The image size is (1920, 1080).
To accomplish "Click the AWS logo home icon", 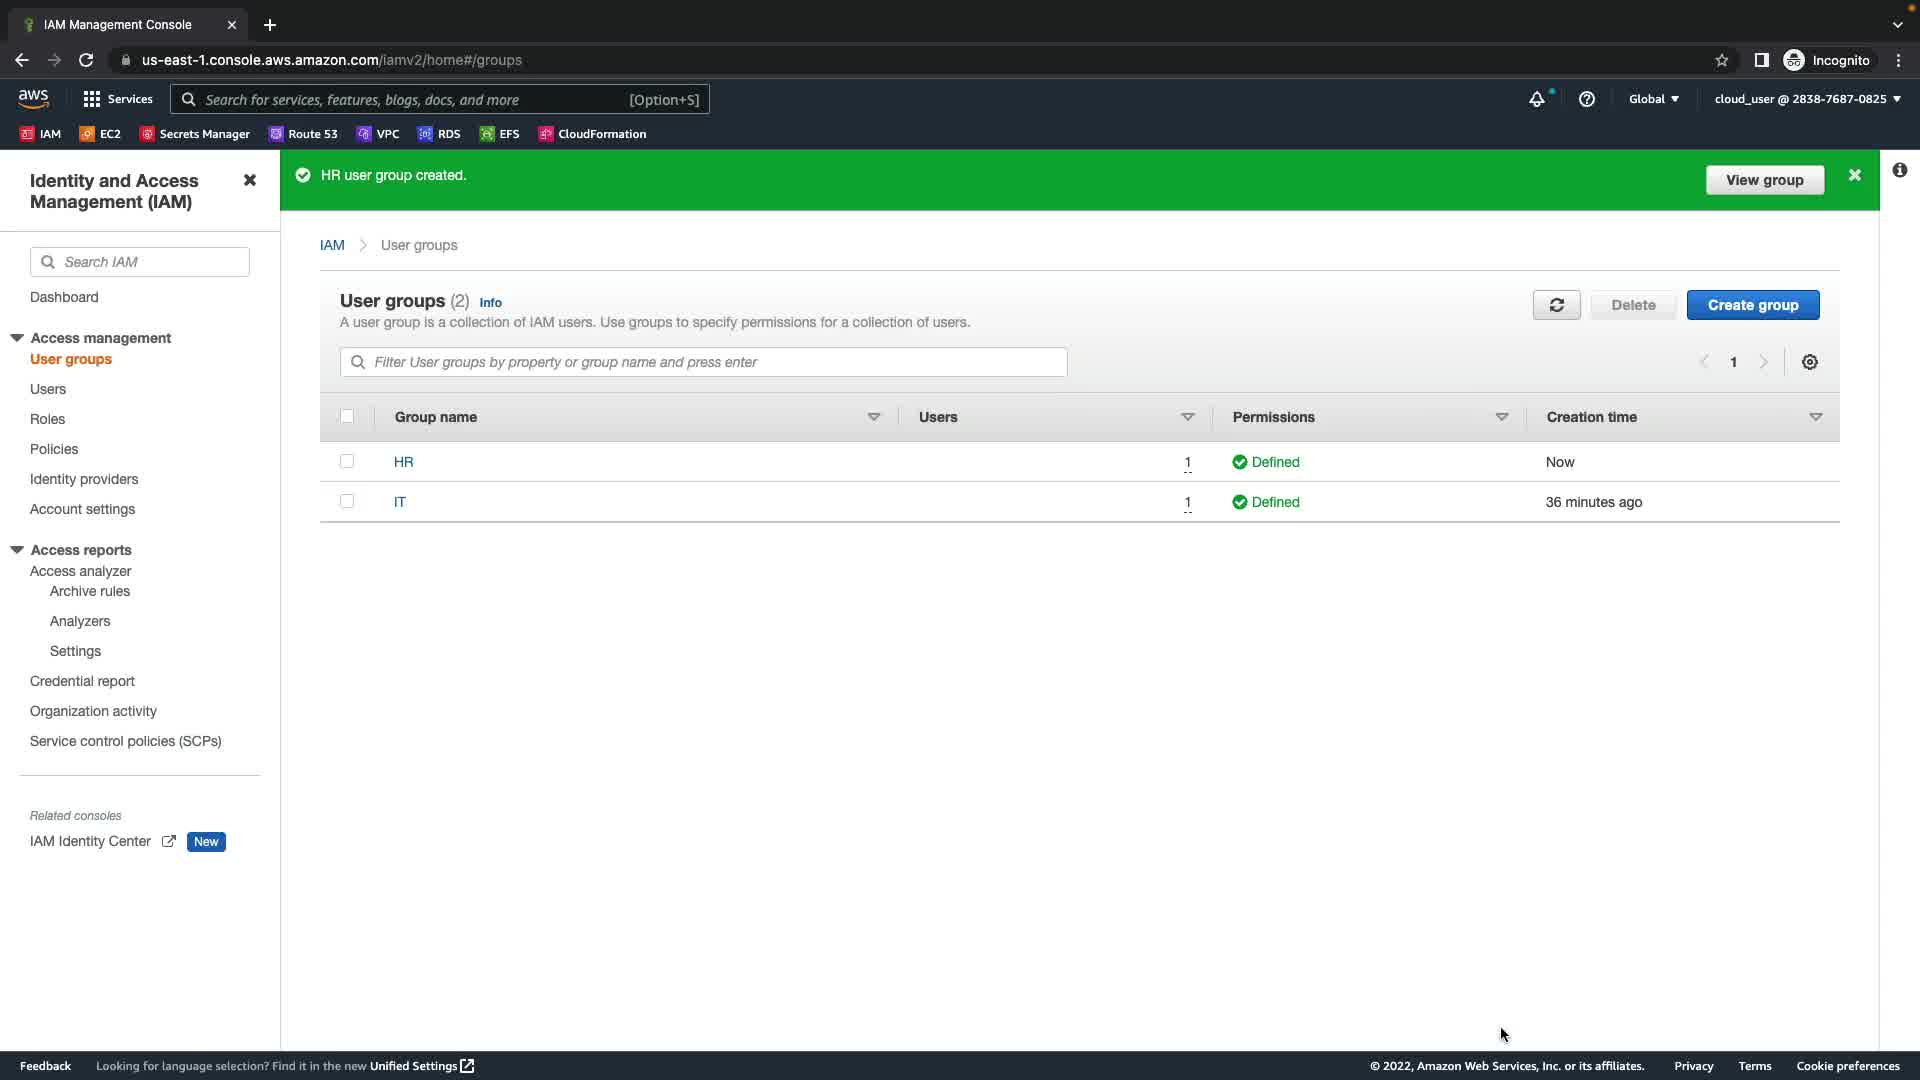I will tap(33, 98).
